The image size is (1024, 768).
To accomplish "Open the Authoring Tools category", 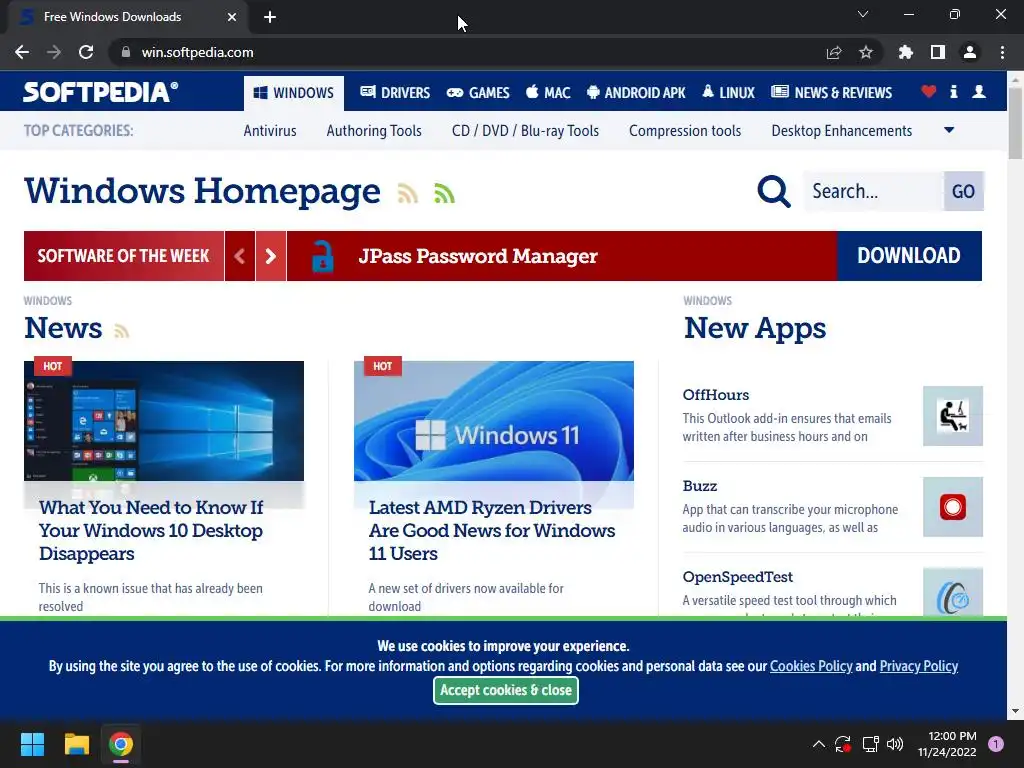I will [x=374, y=131].
